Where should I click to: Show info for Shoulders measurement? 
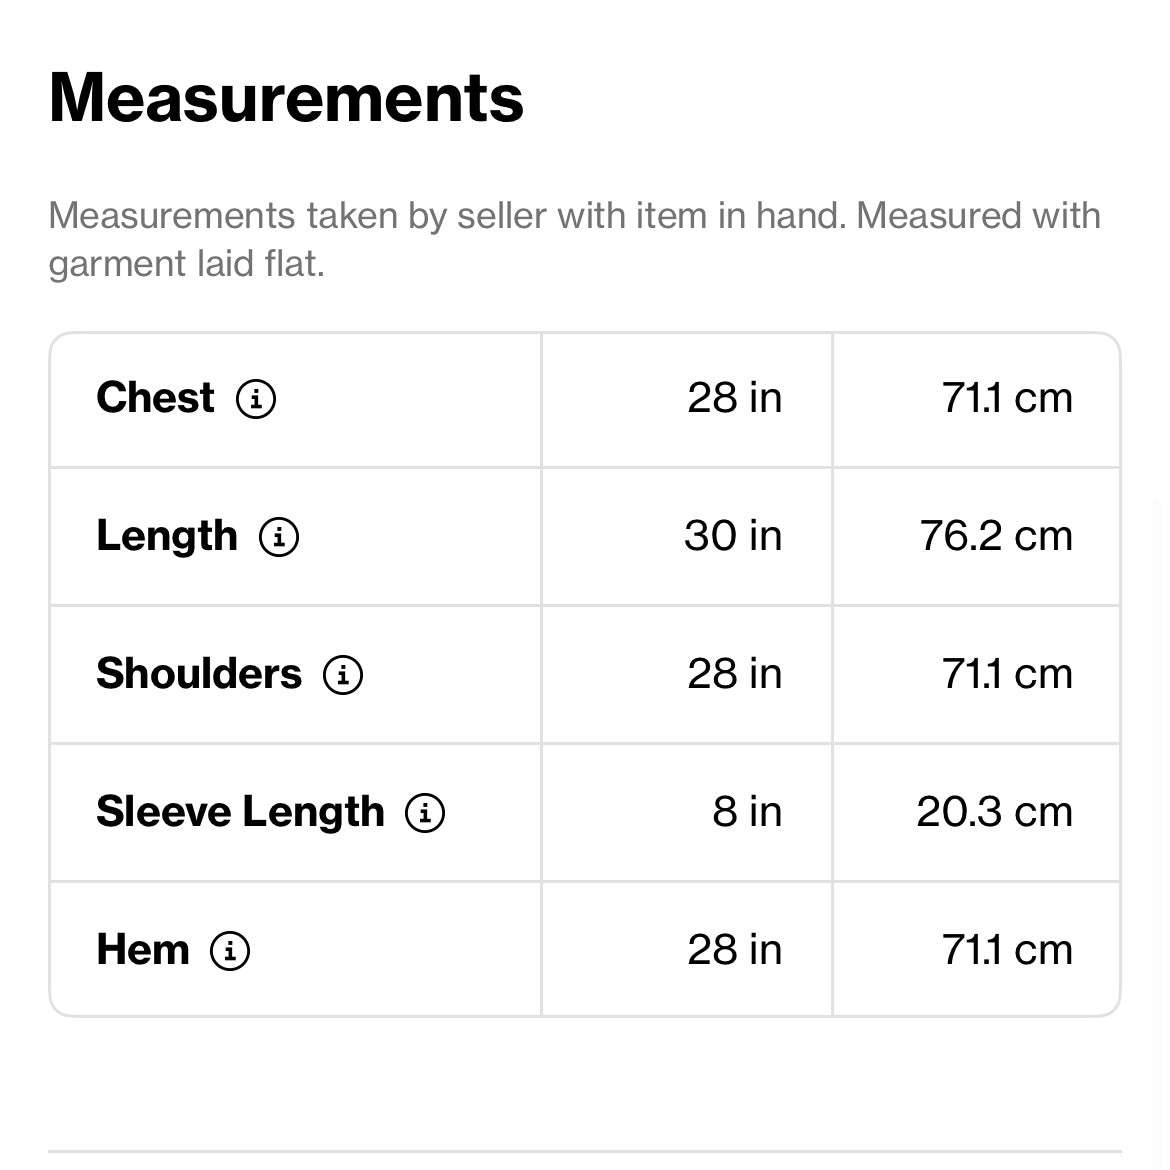point(343,675)
